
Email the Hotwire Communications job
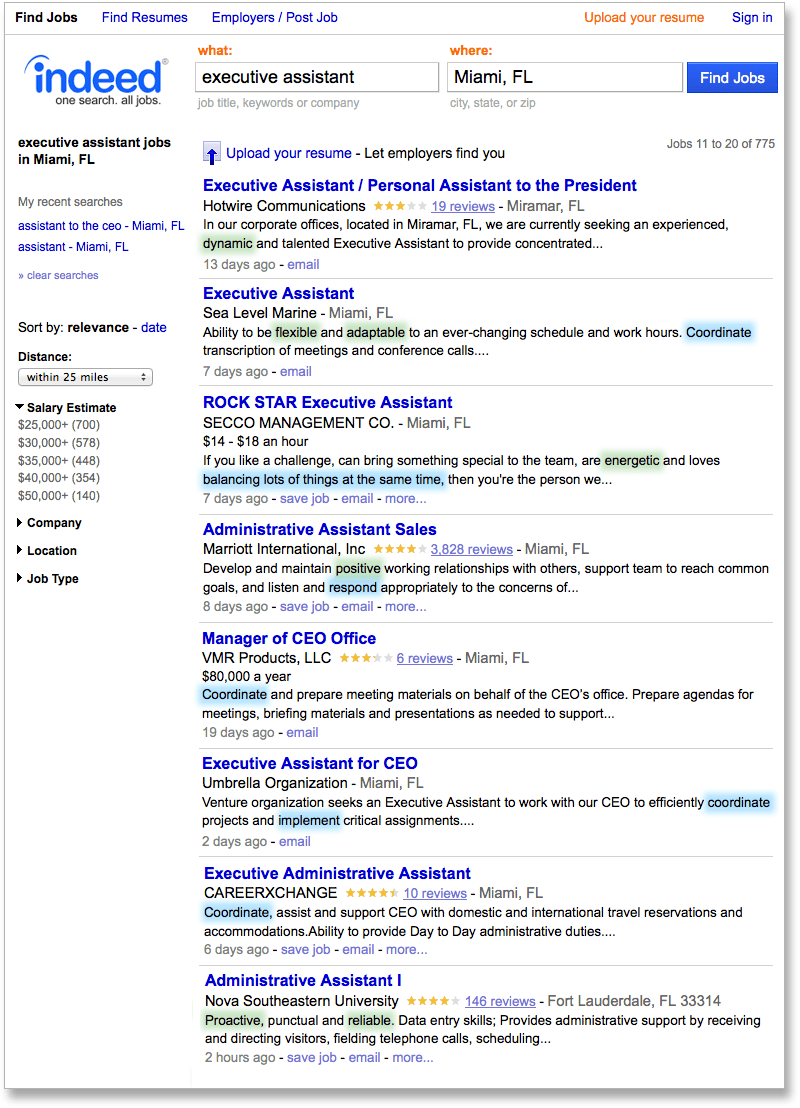(x=303, y=265)
